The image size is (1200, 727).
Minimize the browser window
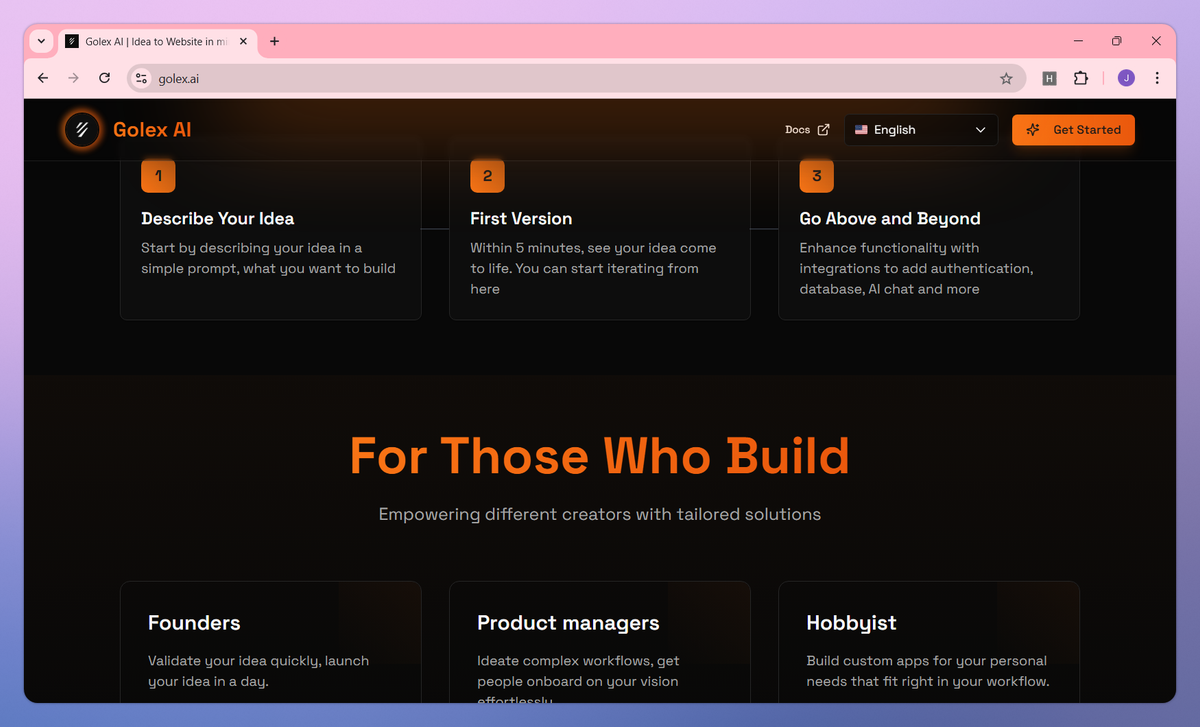[x=1079, y=41]
